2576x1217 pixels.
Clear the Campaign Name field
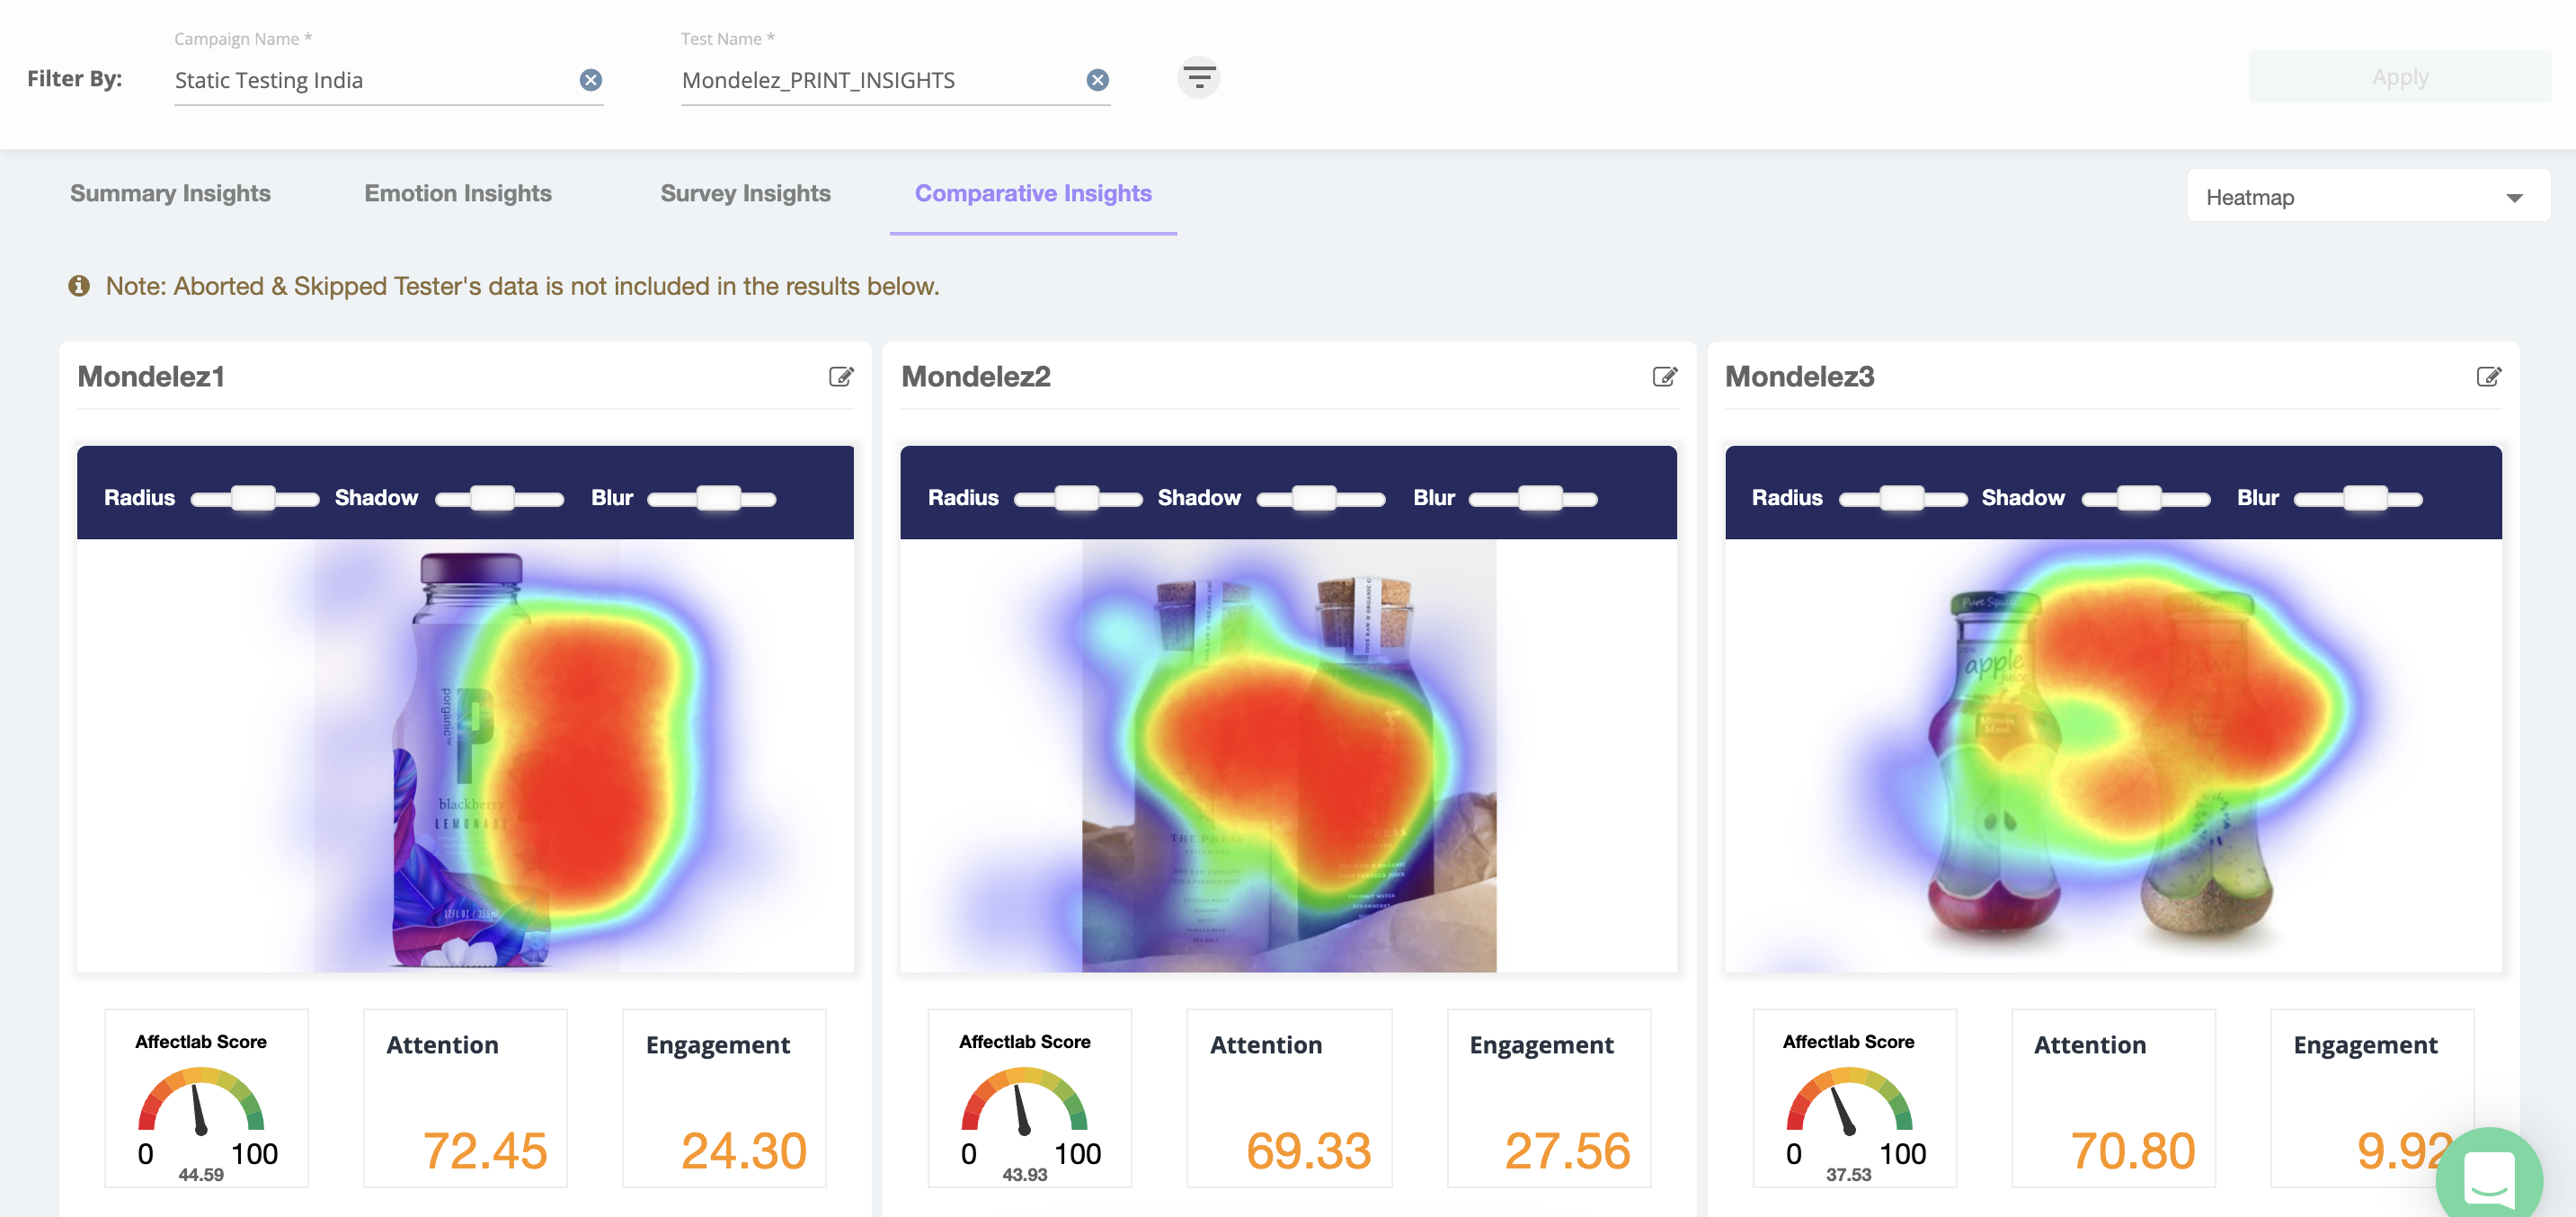[x=591, y=80]
